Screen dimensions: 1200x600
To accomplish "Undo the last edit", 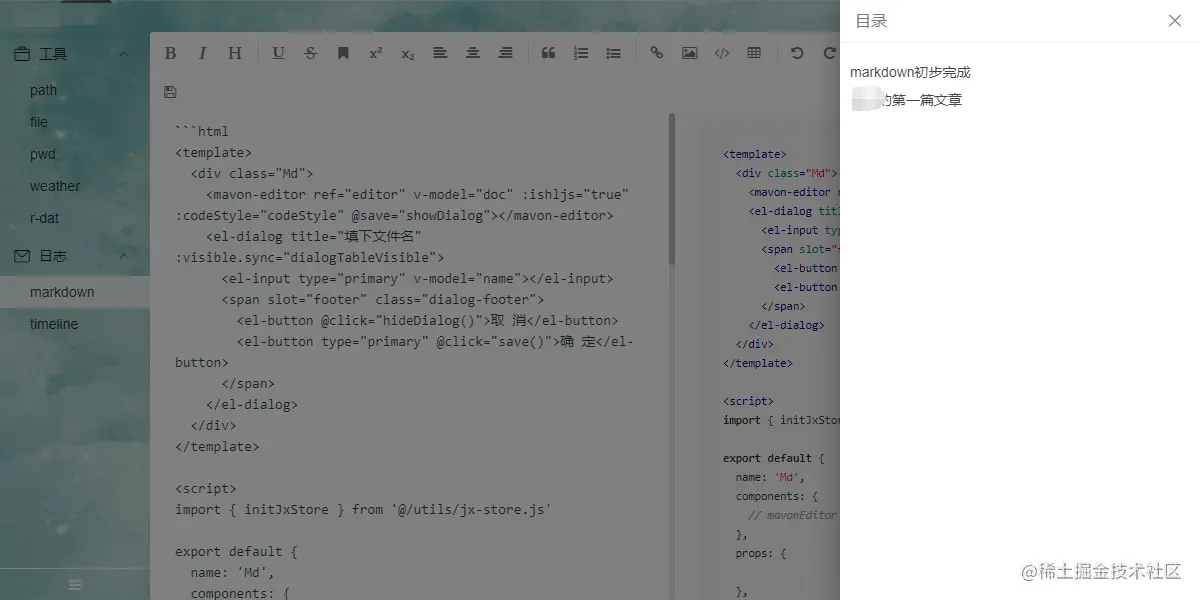I will tap(797, 53).
